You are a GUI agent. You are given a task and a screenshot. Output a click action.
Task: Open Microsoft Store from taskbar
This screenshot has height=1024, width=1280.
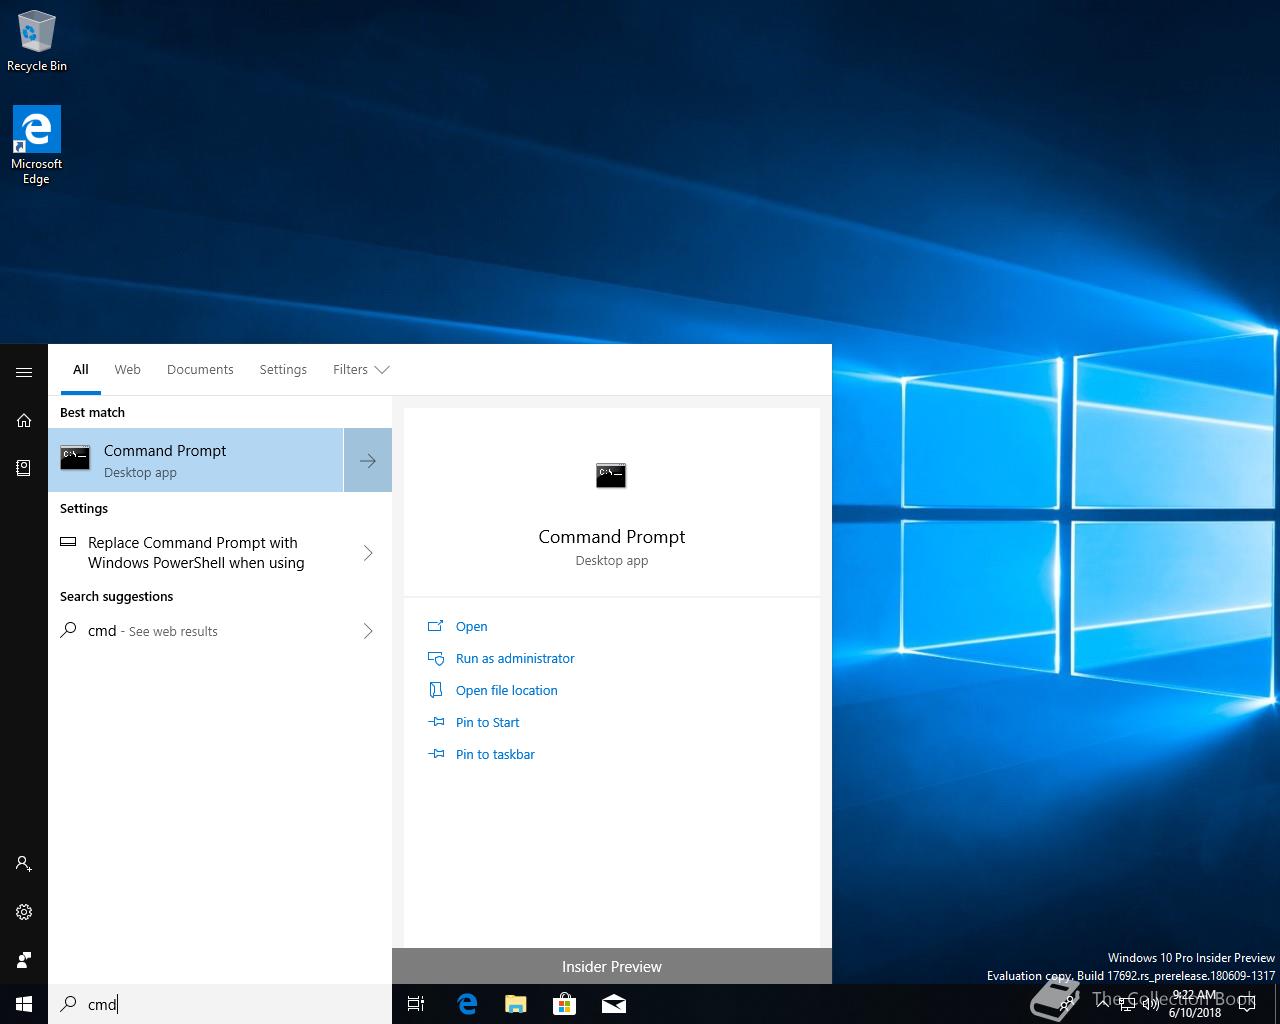click(x=564, y=1004)
